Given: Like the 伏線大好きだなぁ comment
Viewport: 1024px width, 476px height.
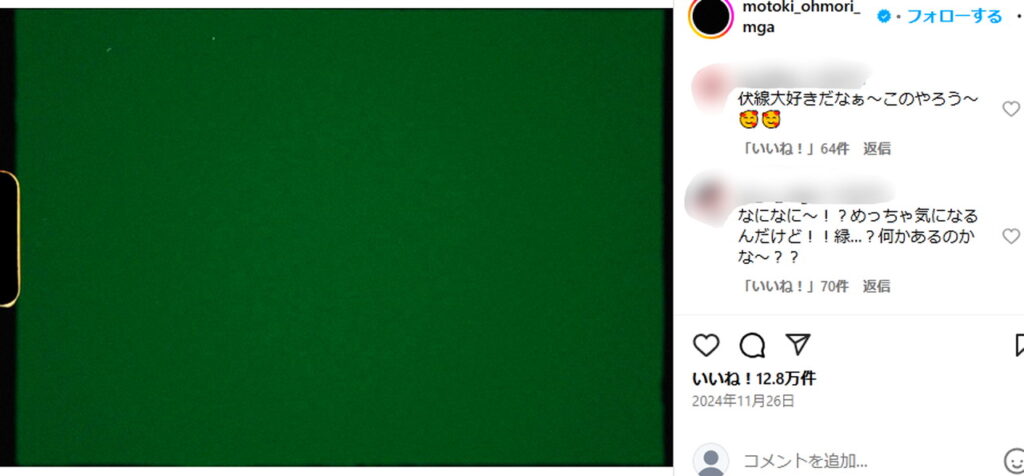Looking at the screenshot, I should 1011,109.
